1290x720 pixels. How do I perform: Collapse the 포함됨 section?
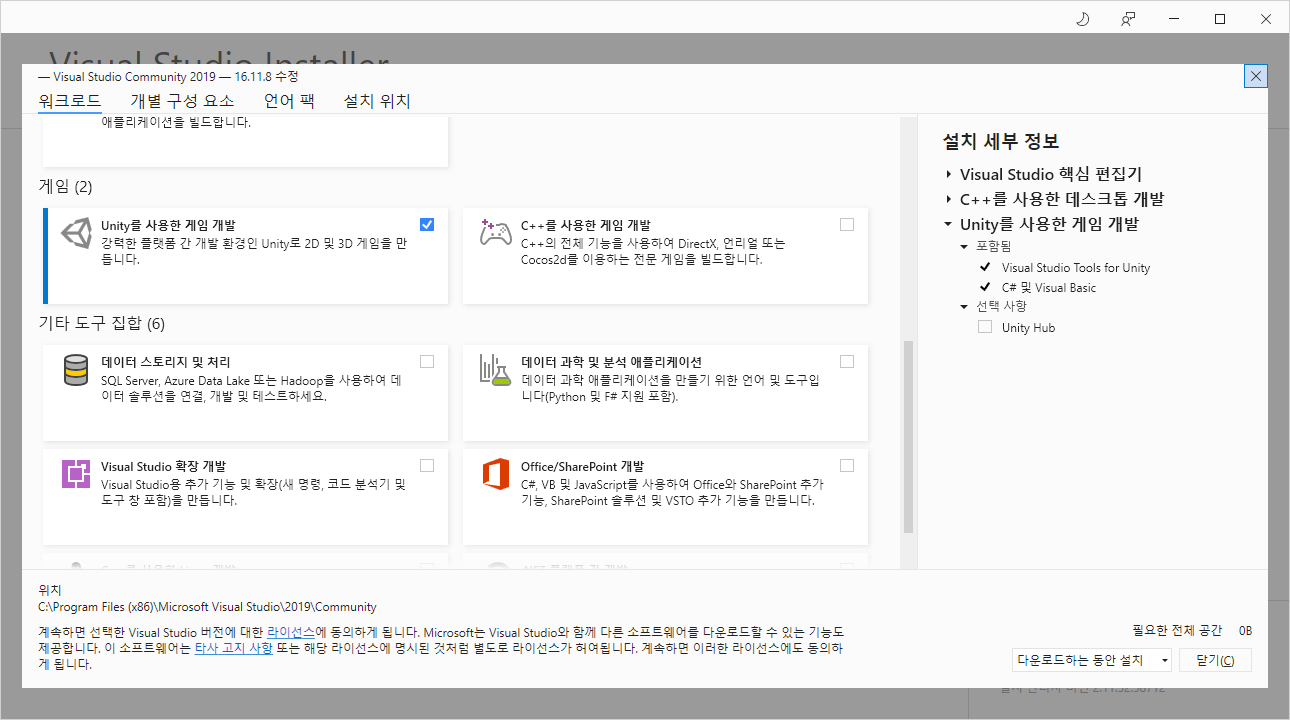pyautogui.click(x=964, y=246)
